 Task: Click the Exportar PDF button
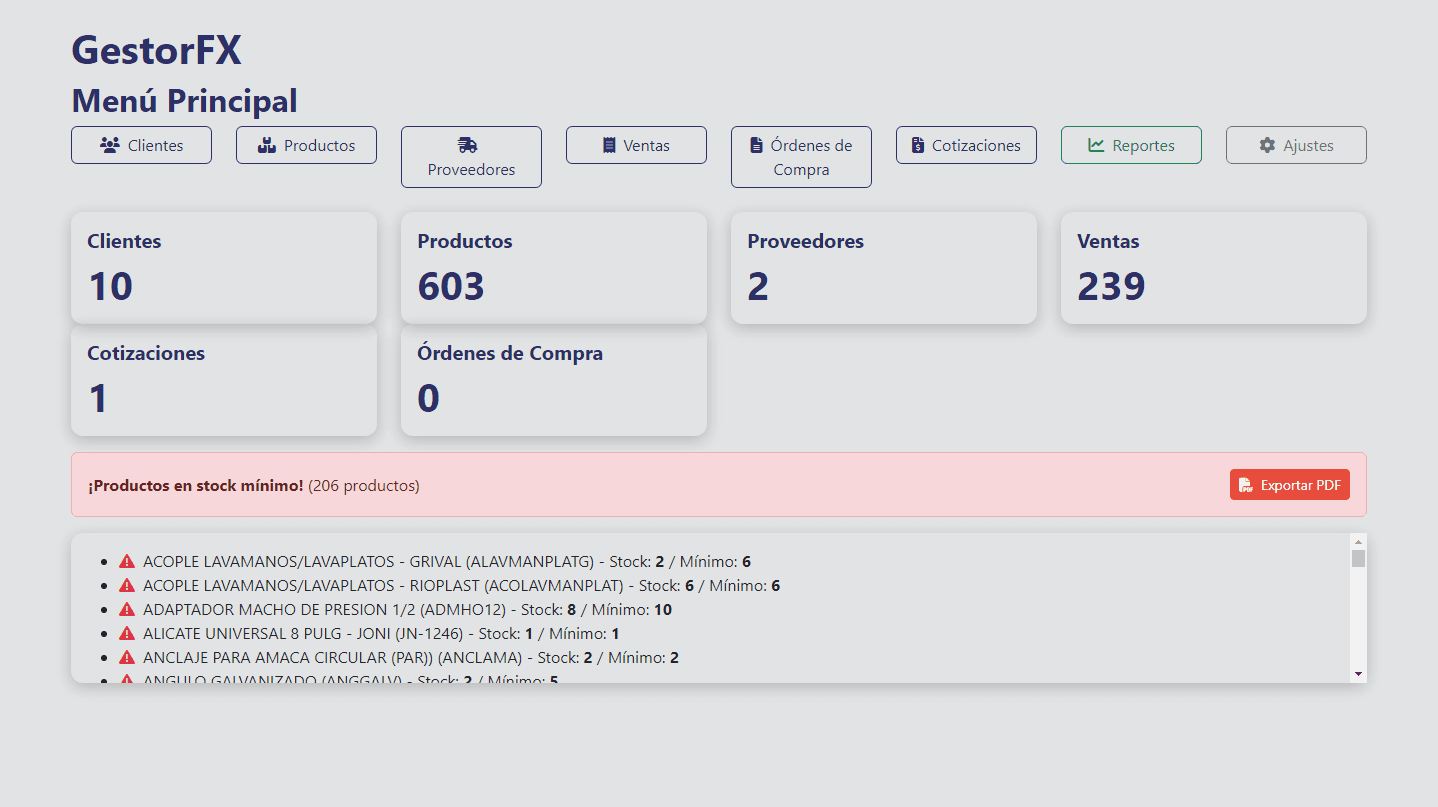tap(1290, 484)
